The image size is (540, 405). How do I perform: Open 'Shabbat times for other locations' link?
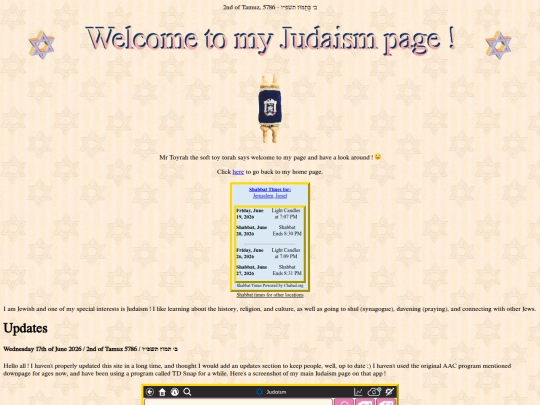click(270, 295)
